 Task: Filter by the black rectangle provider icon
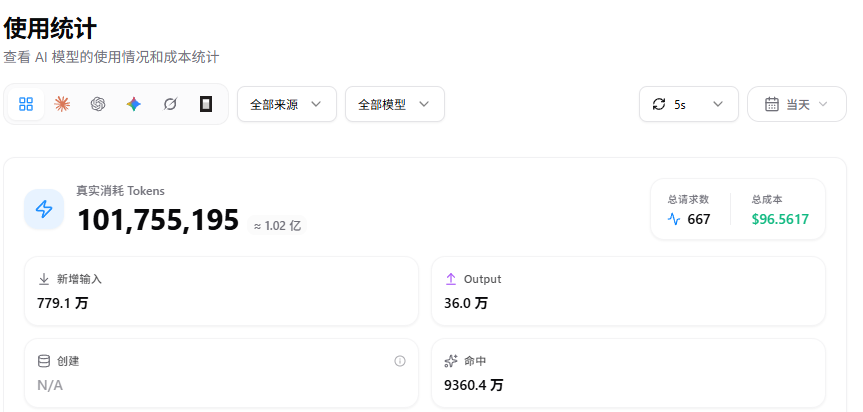[206, 104]
